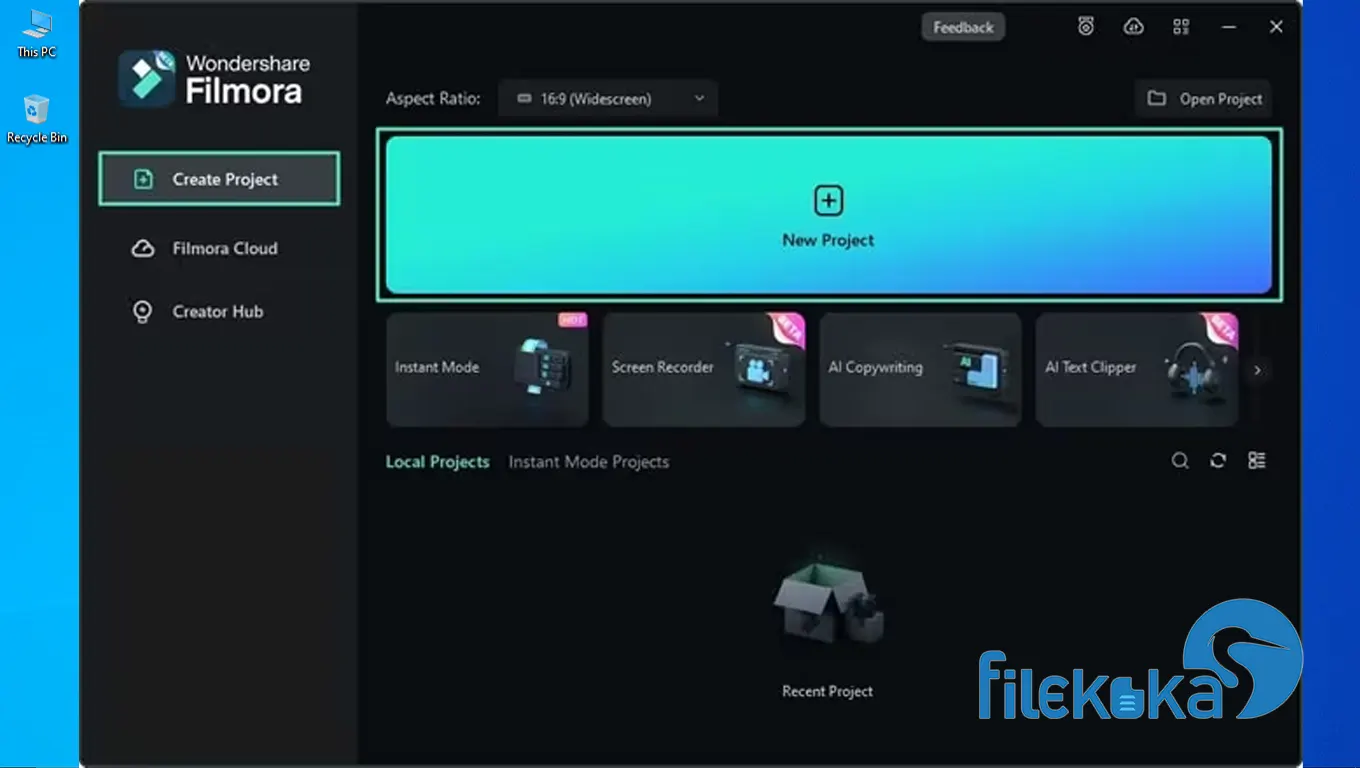Click the Feedback button
The image size is (1360, 768).
963,27
